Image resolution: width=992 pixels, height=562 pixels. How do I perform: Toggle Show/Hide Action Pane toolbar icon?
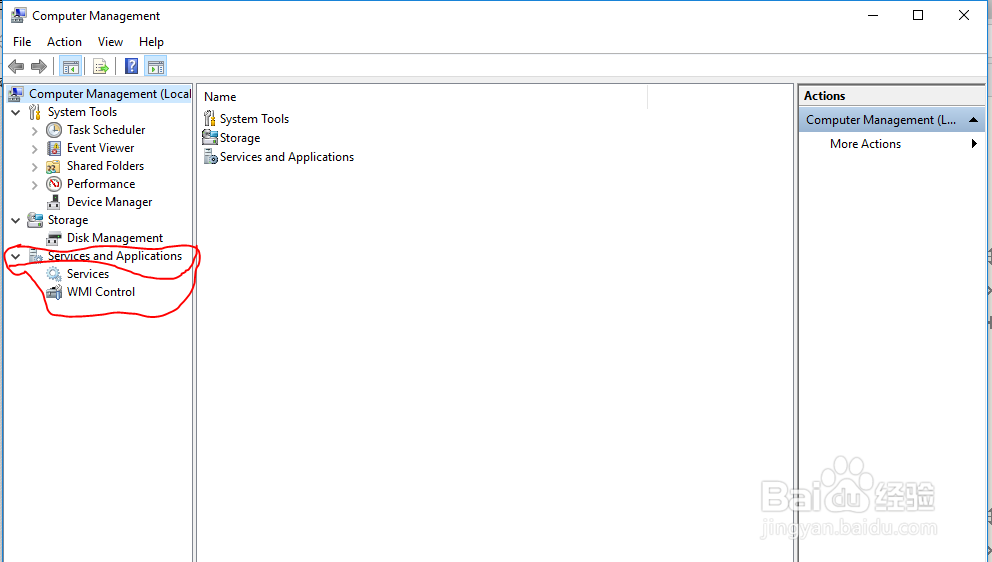156,66
